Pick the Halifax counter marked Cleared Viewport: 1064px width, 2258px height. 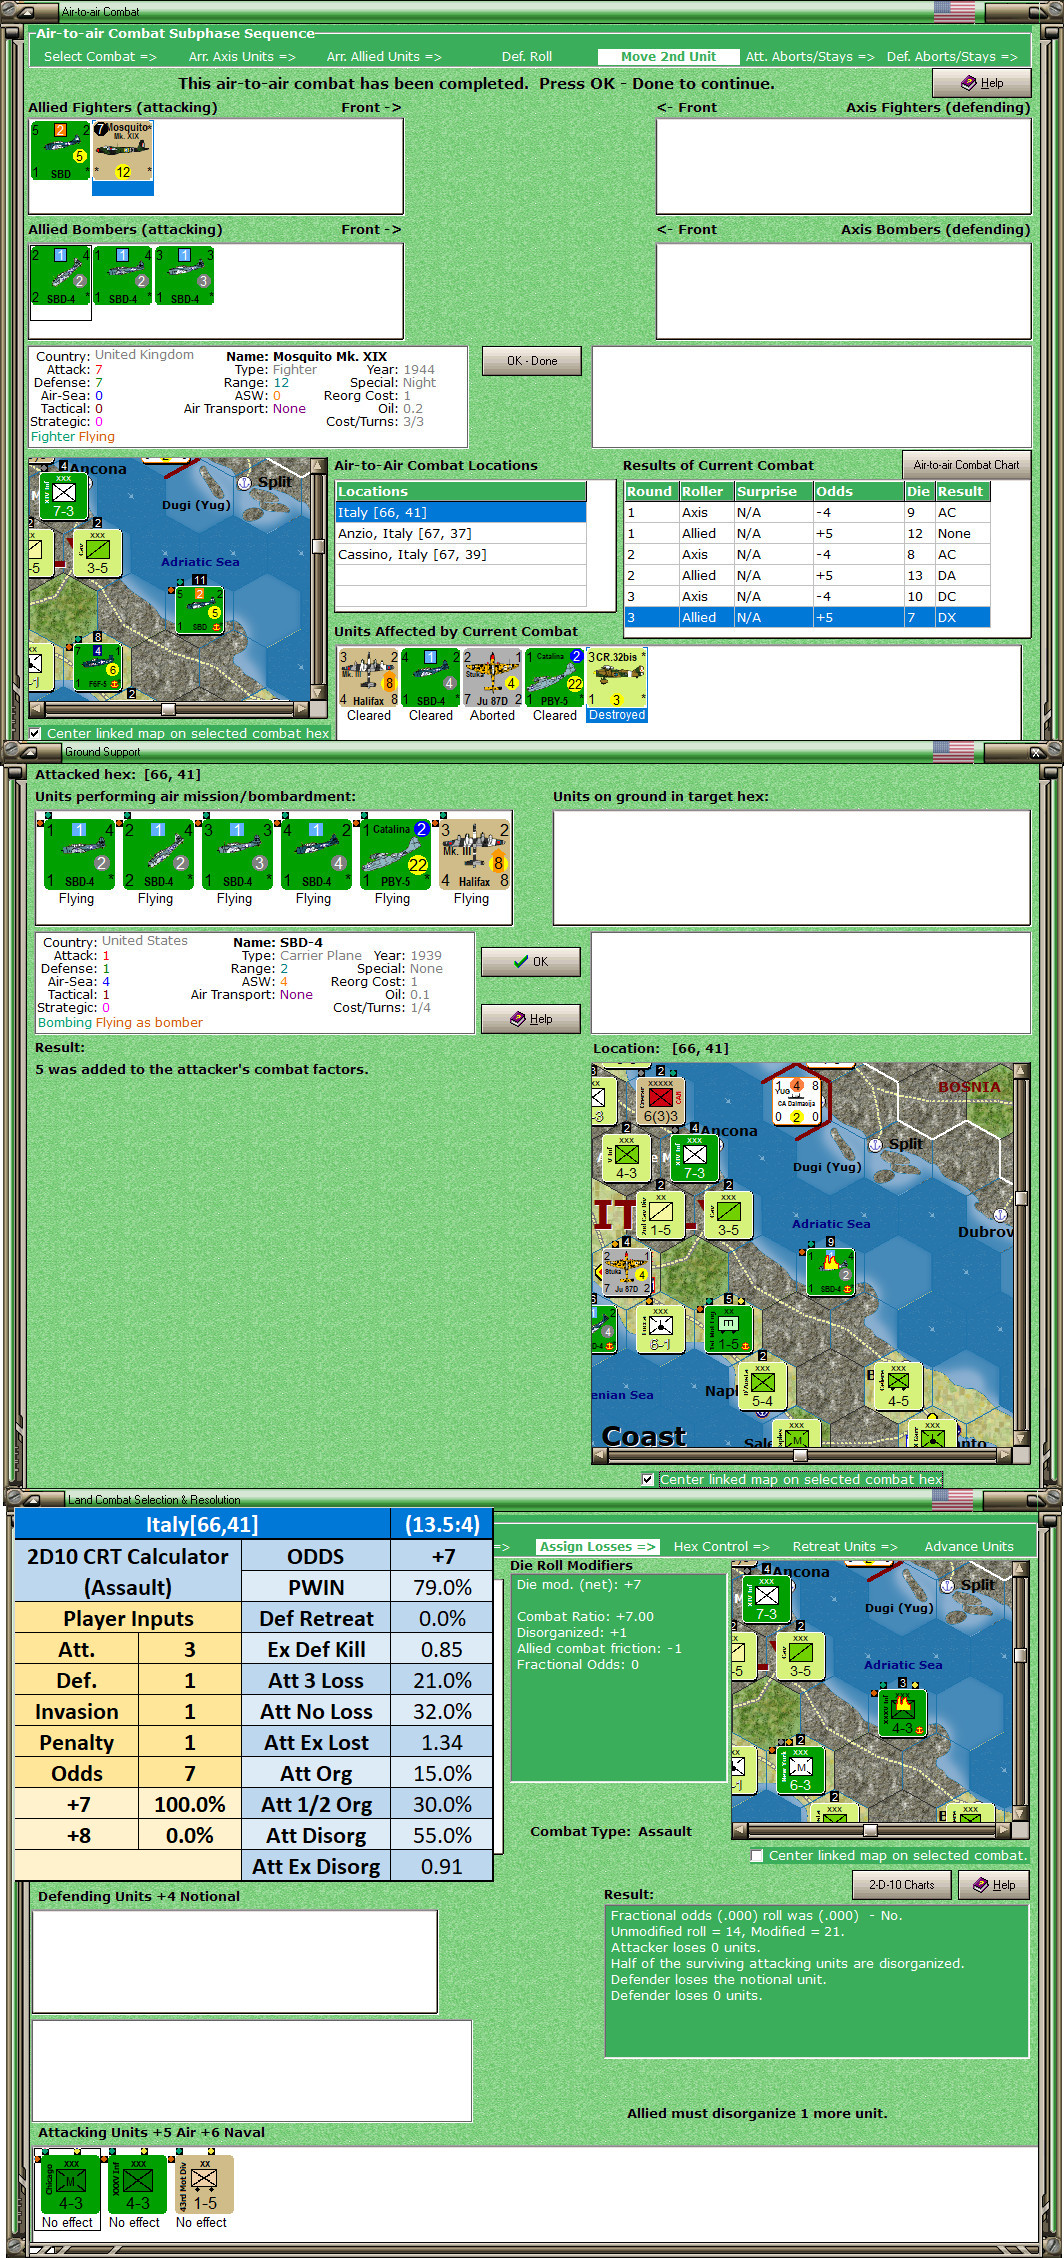(x=369, y=678)
